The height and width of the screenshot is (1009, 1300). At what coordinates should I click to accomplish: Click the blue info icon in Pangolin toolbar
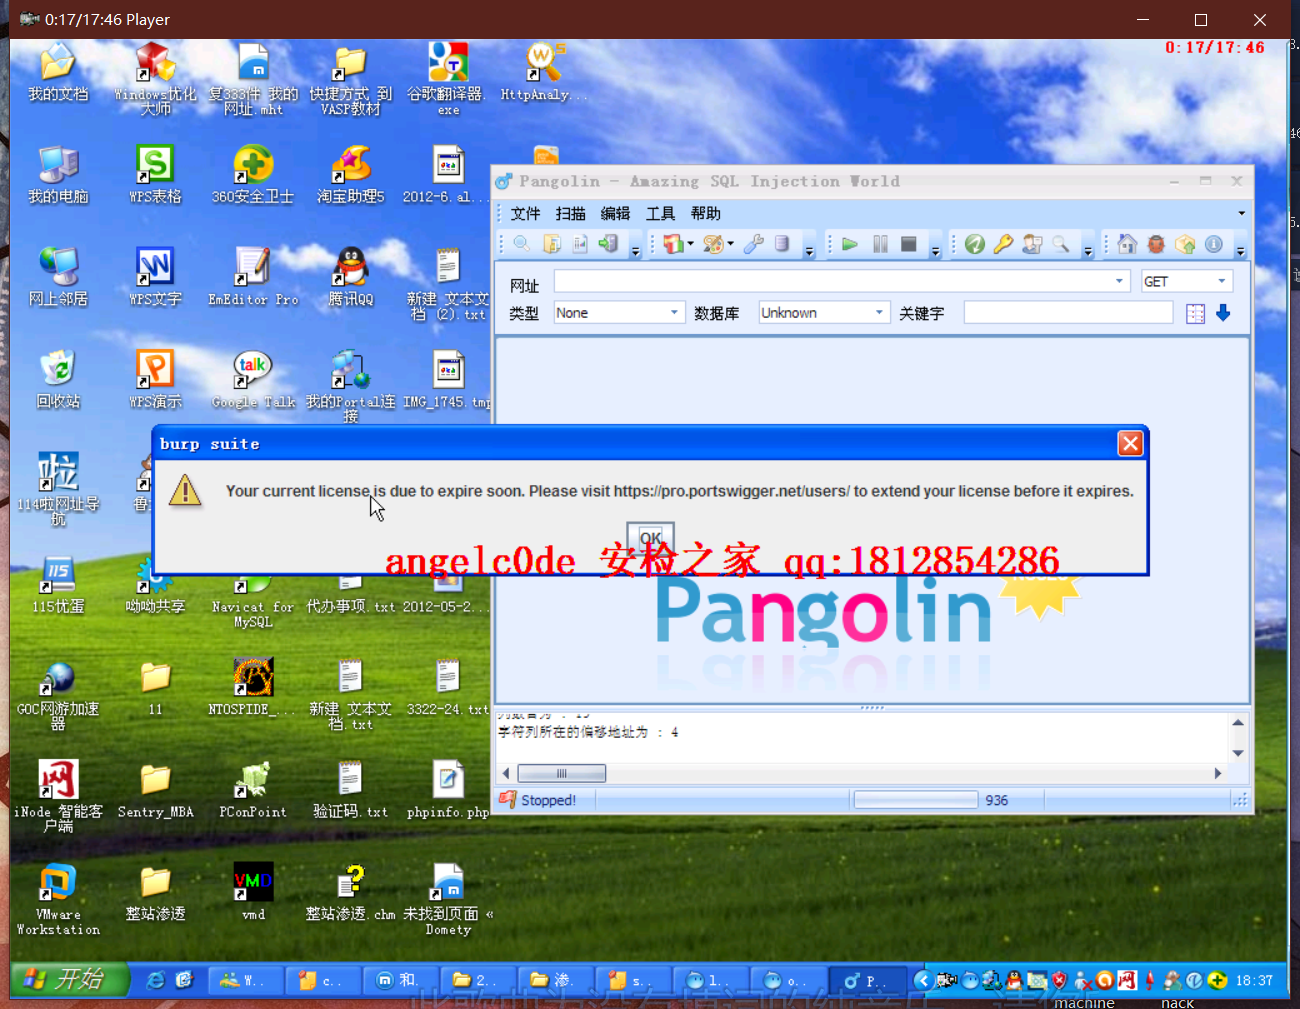pos(1214,244)
